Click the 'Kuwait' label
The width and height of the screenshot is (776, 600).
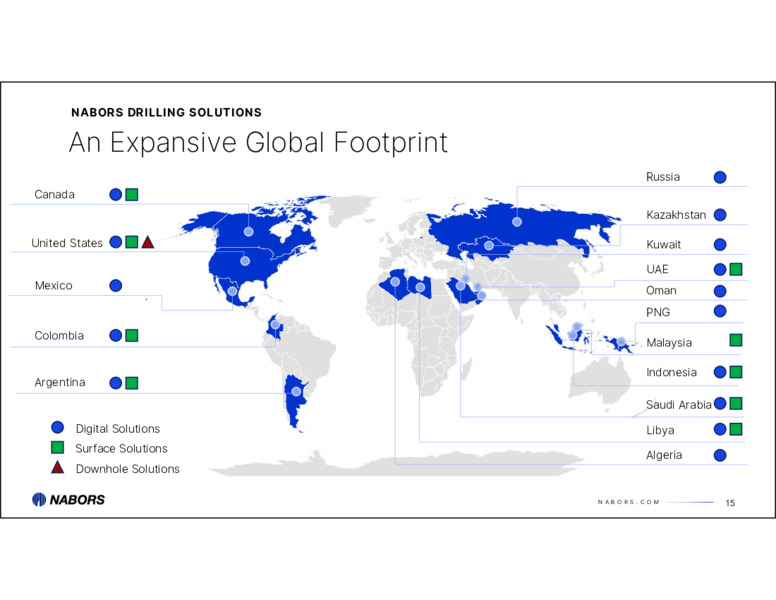[x=664, y=245]
